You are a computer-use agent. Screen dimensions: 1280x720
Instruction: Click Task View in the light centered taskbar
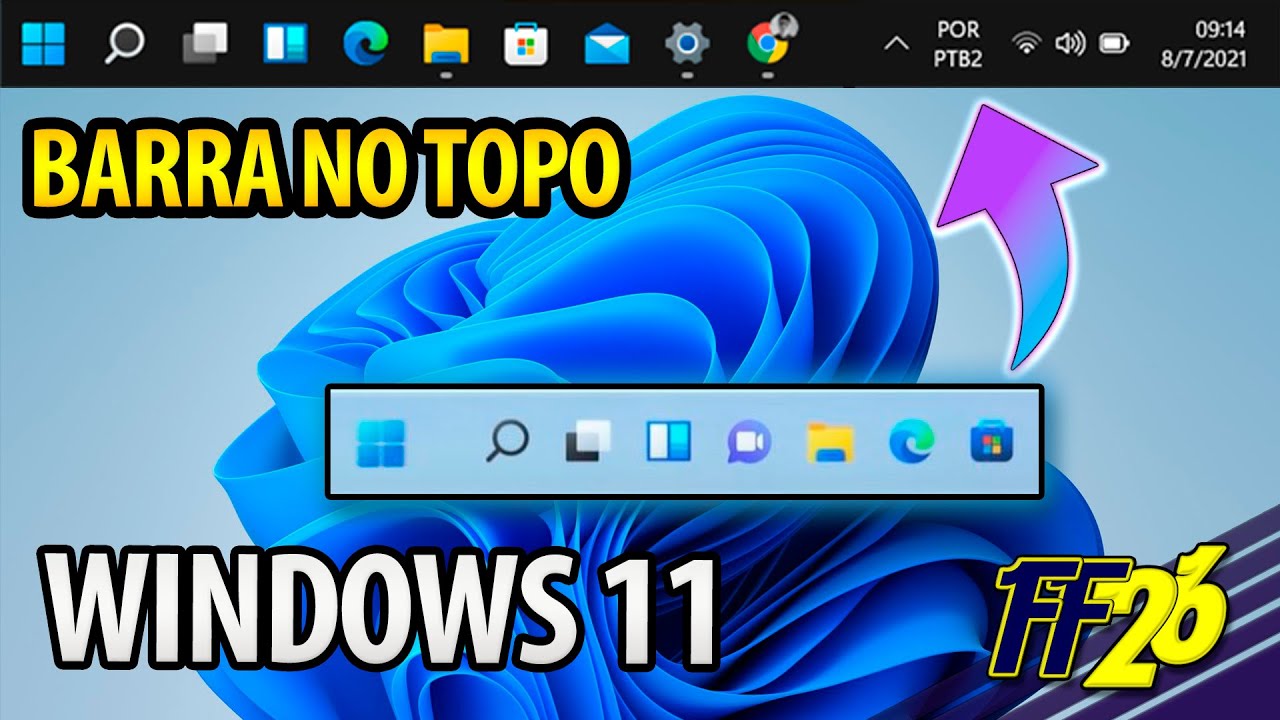click(588, 441)
